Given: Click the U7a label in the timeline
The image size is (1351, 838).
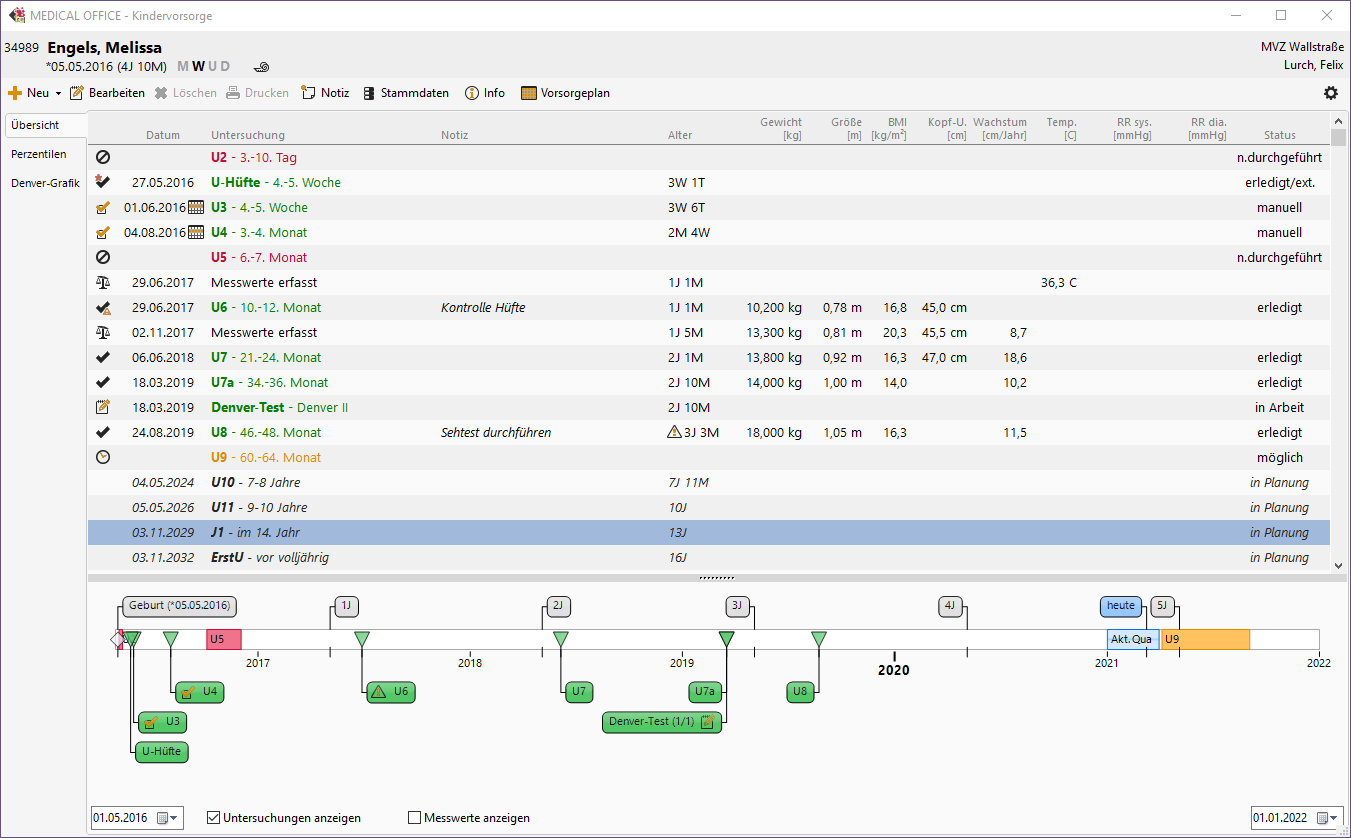Looking at the screenshot, I should click(x=707, y=691).
